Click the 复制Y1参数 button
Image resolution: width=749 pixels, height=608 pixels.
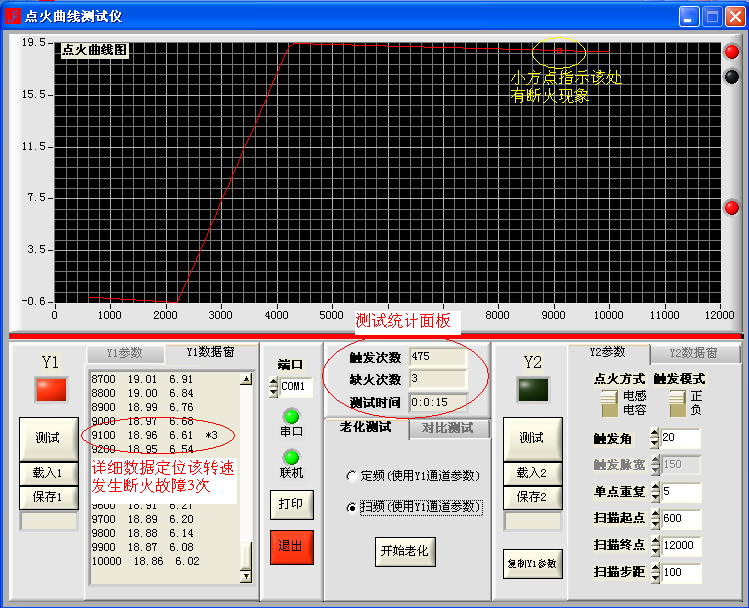point(533,564)
